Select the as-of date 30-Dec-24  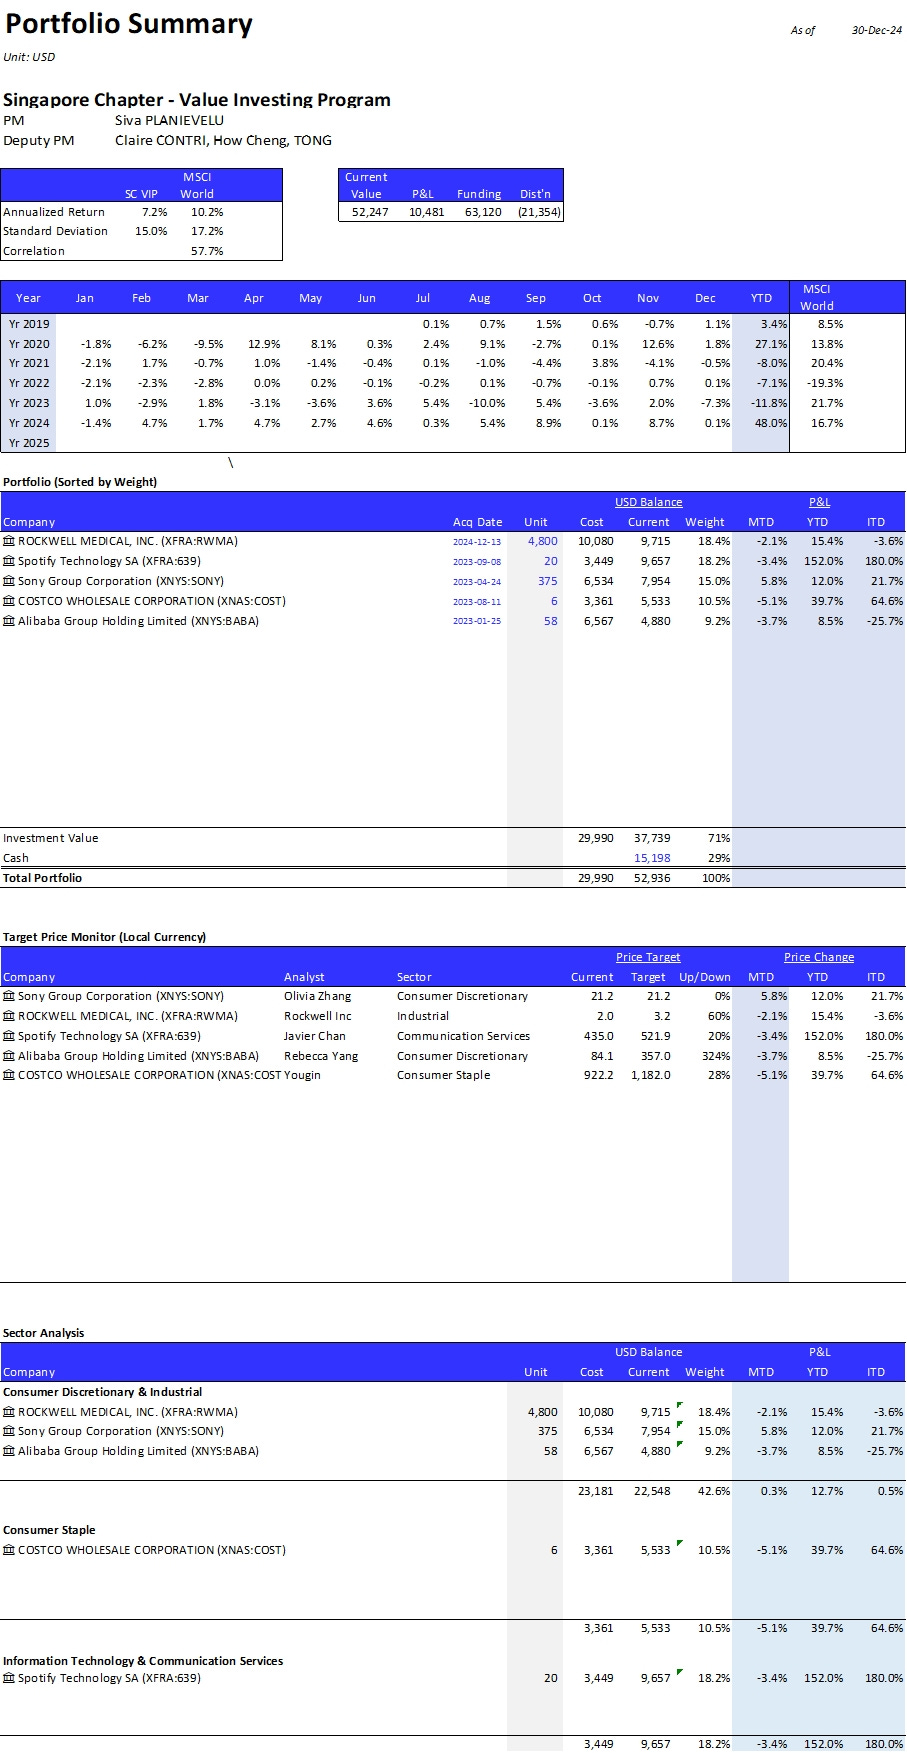877,30
